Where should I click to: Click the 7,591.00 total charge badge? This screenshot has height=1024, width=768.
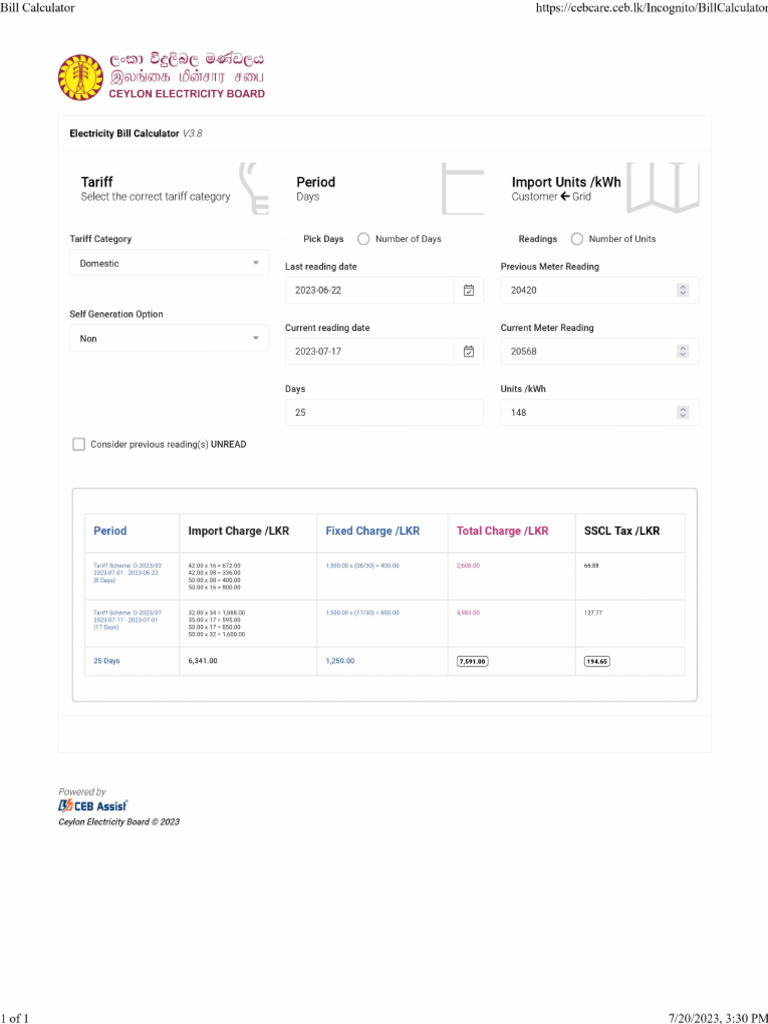tap(472, 661)
